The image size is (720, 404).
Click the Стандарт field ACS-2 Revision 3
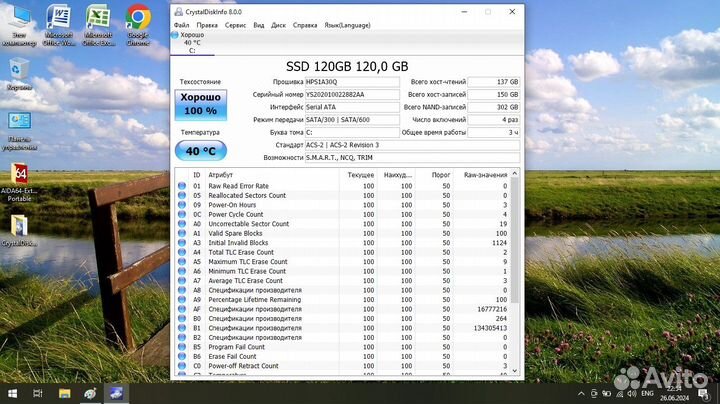click(x=412, y=145)
